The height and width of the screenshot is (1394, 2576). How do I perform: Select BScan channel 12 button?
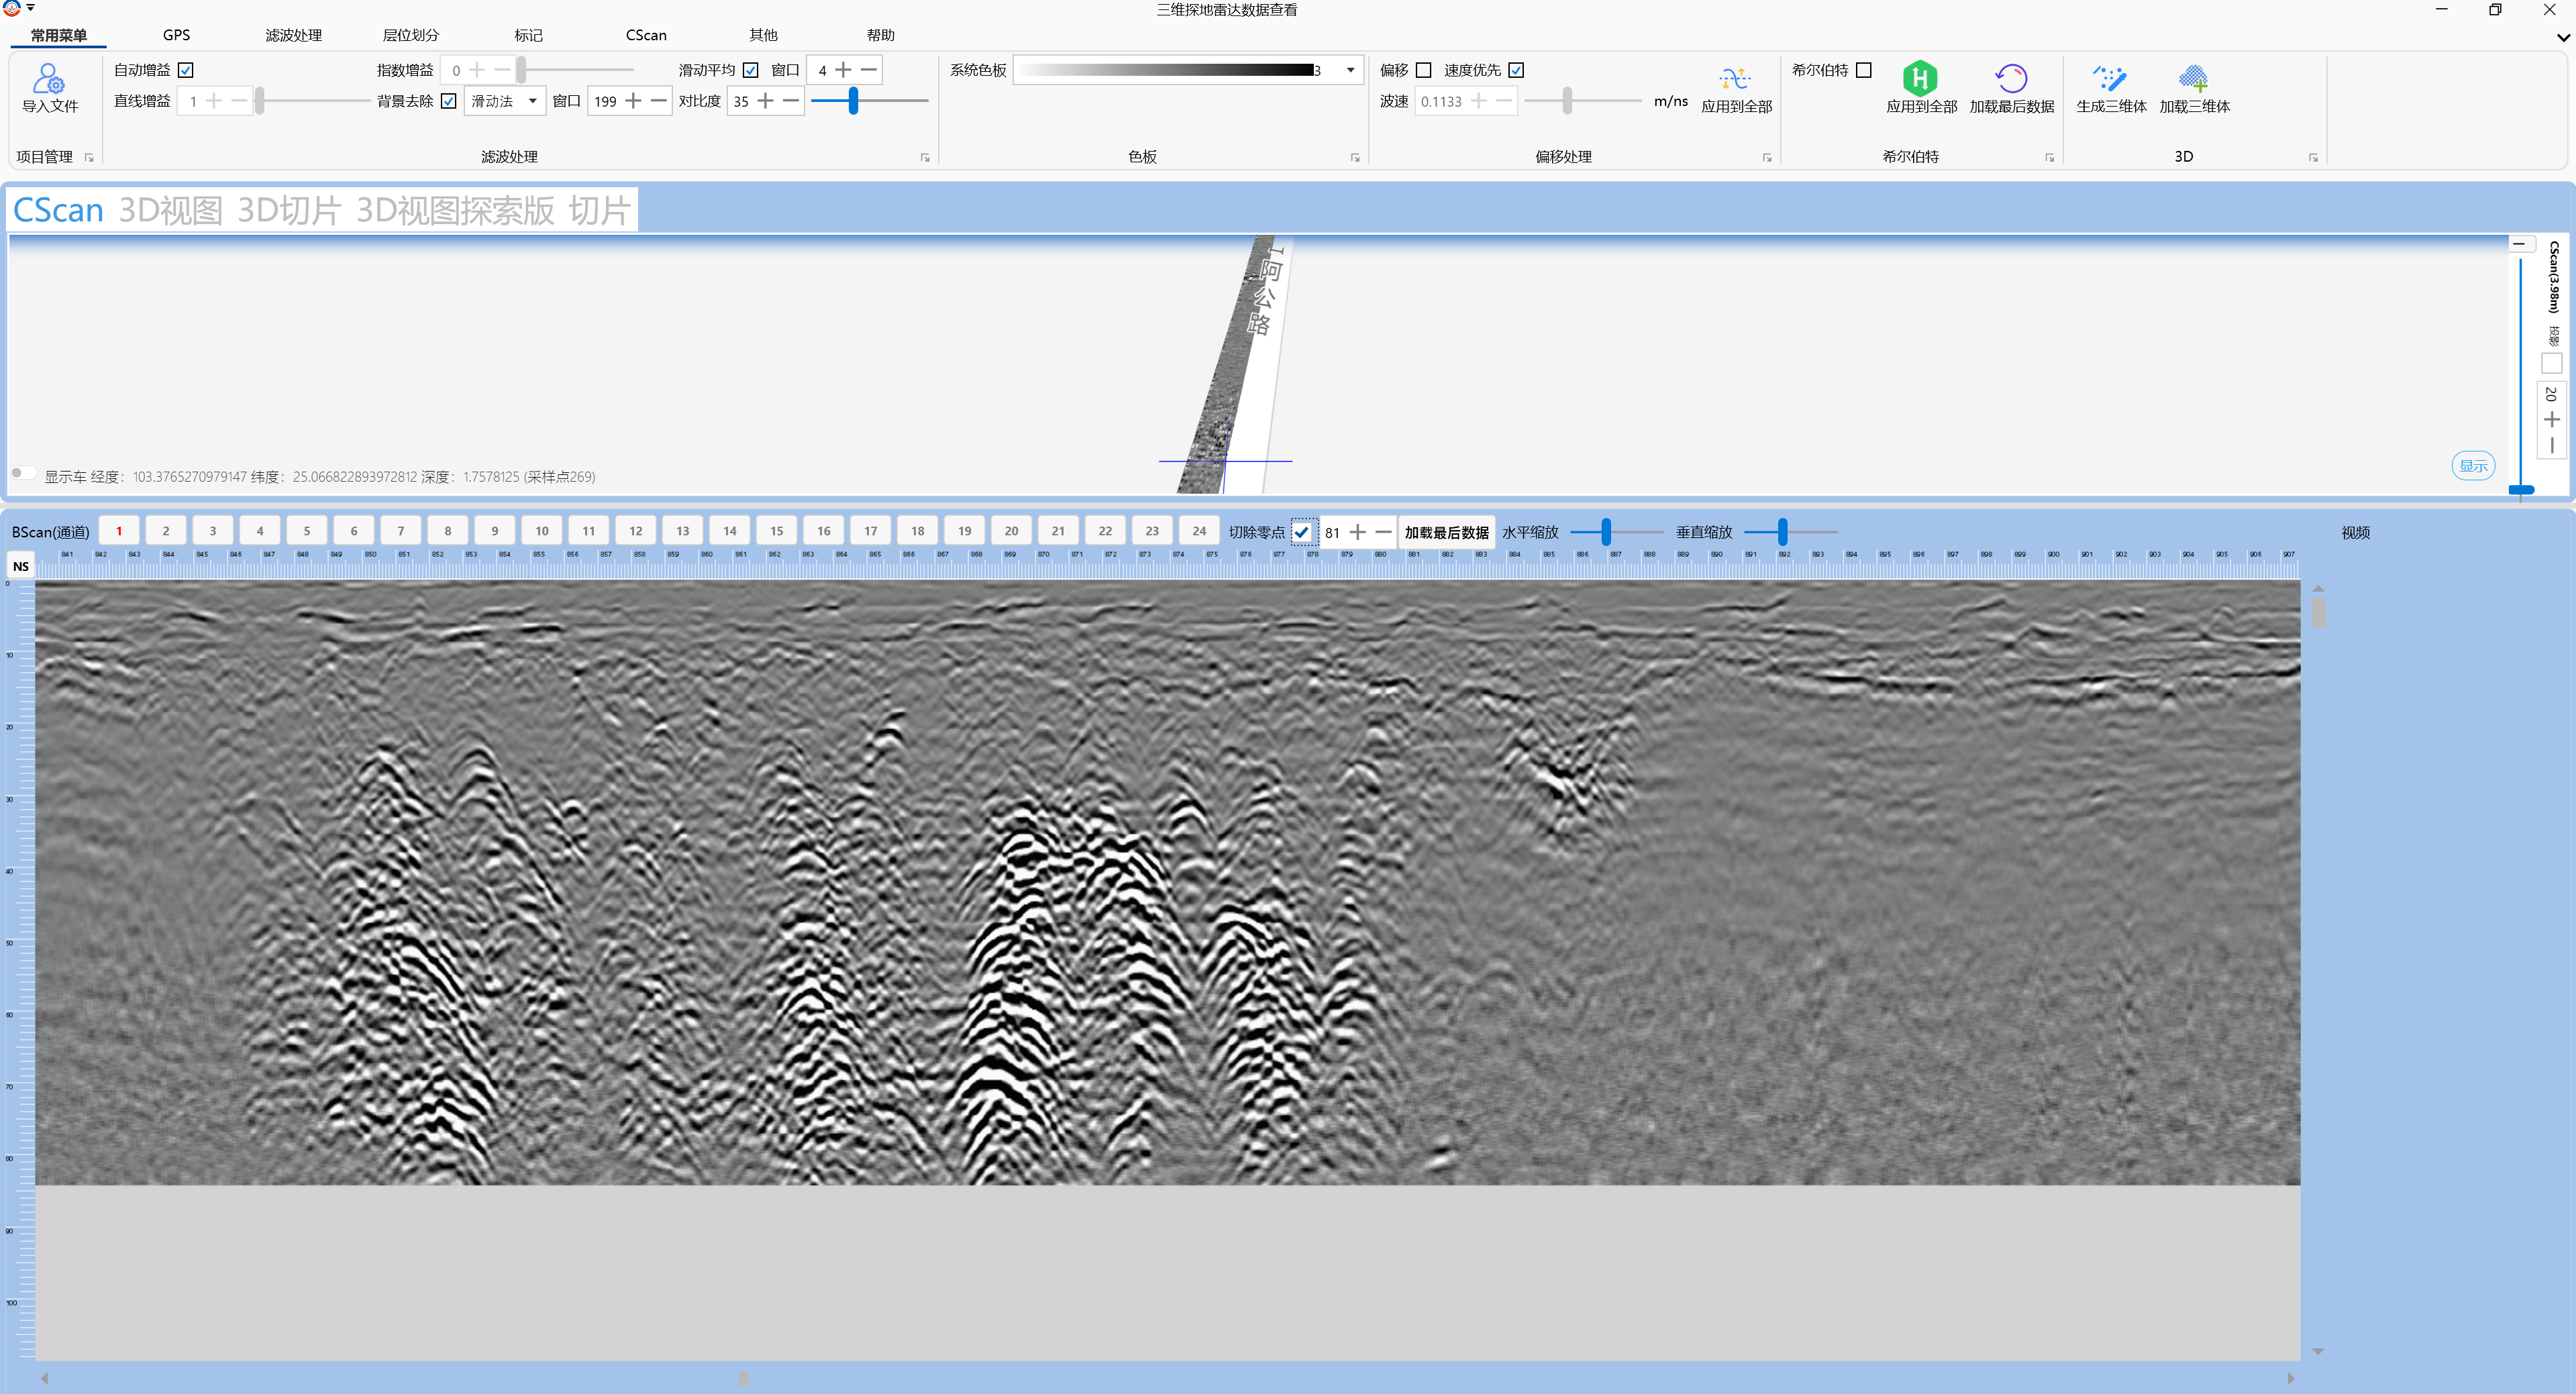point(635,532)
